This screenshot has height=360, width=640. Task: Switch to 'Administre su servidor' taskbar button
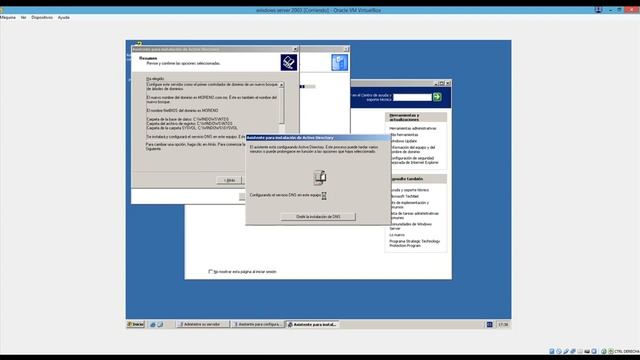[202, 324]
